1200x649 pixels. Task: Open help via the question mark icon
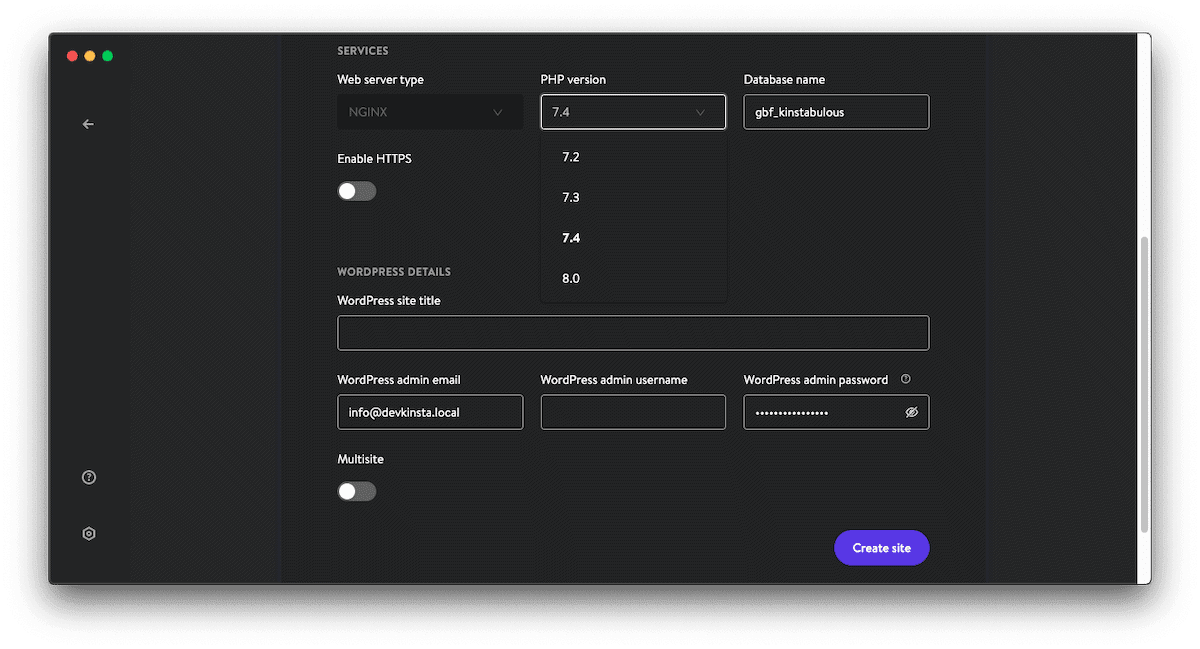pos(88,477)
